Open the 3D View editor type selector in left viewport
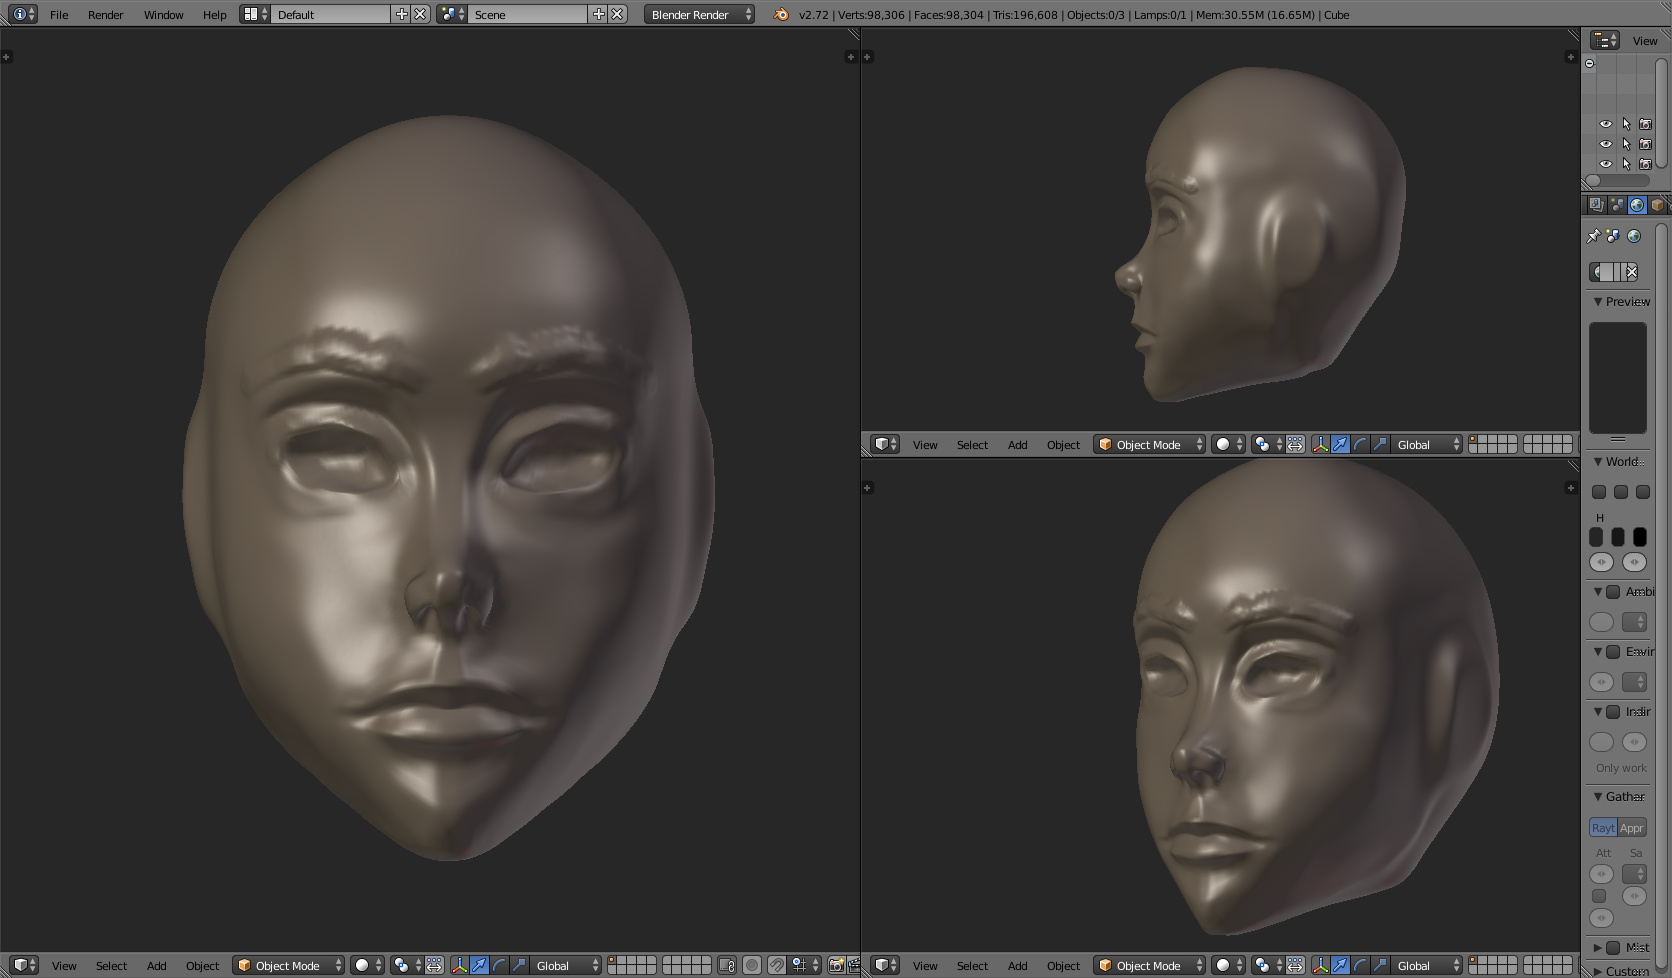Screen dimensions: 1672x978 24,965
